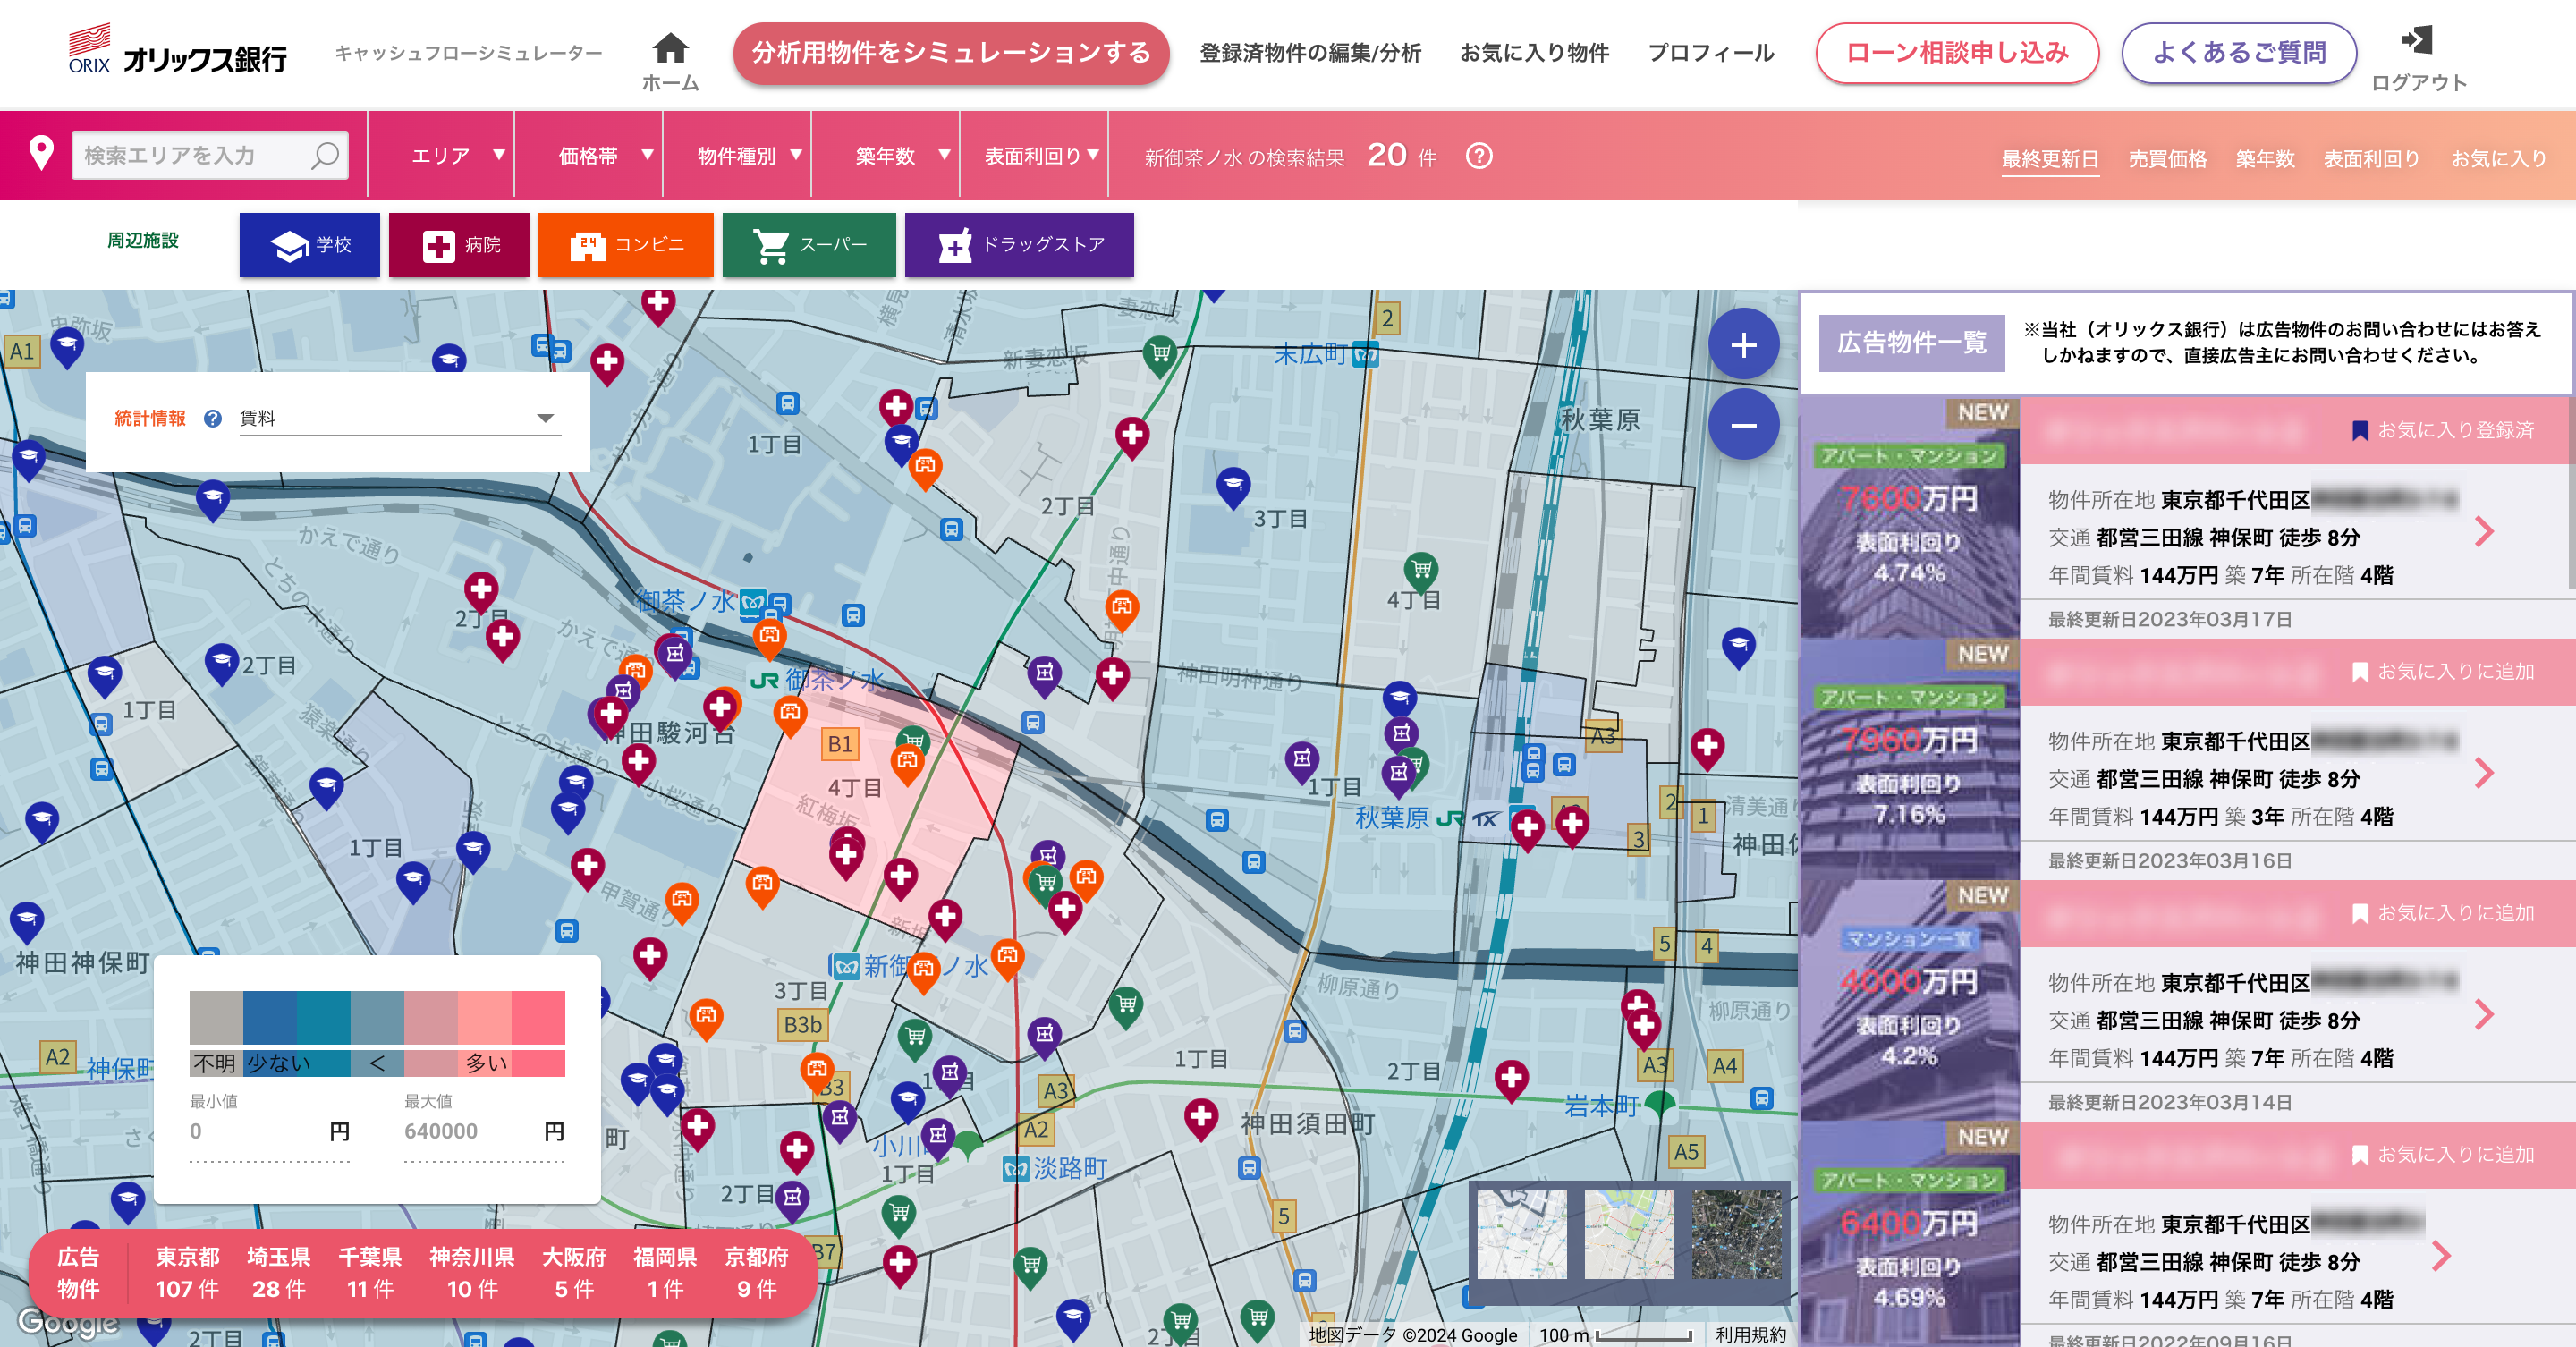Show 大阪府 5件 ad properties
Image resolution: width=2576 pixels, height=1347 pixels.
574,1272
